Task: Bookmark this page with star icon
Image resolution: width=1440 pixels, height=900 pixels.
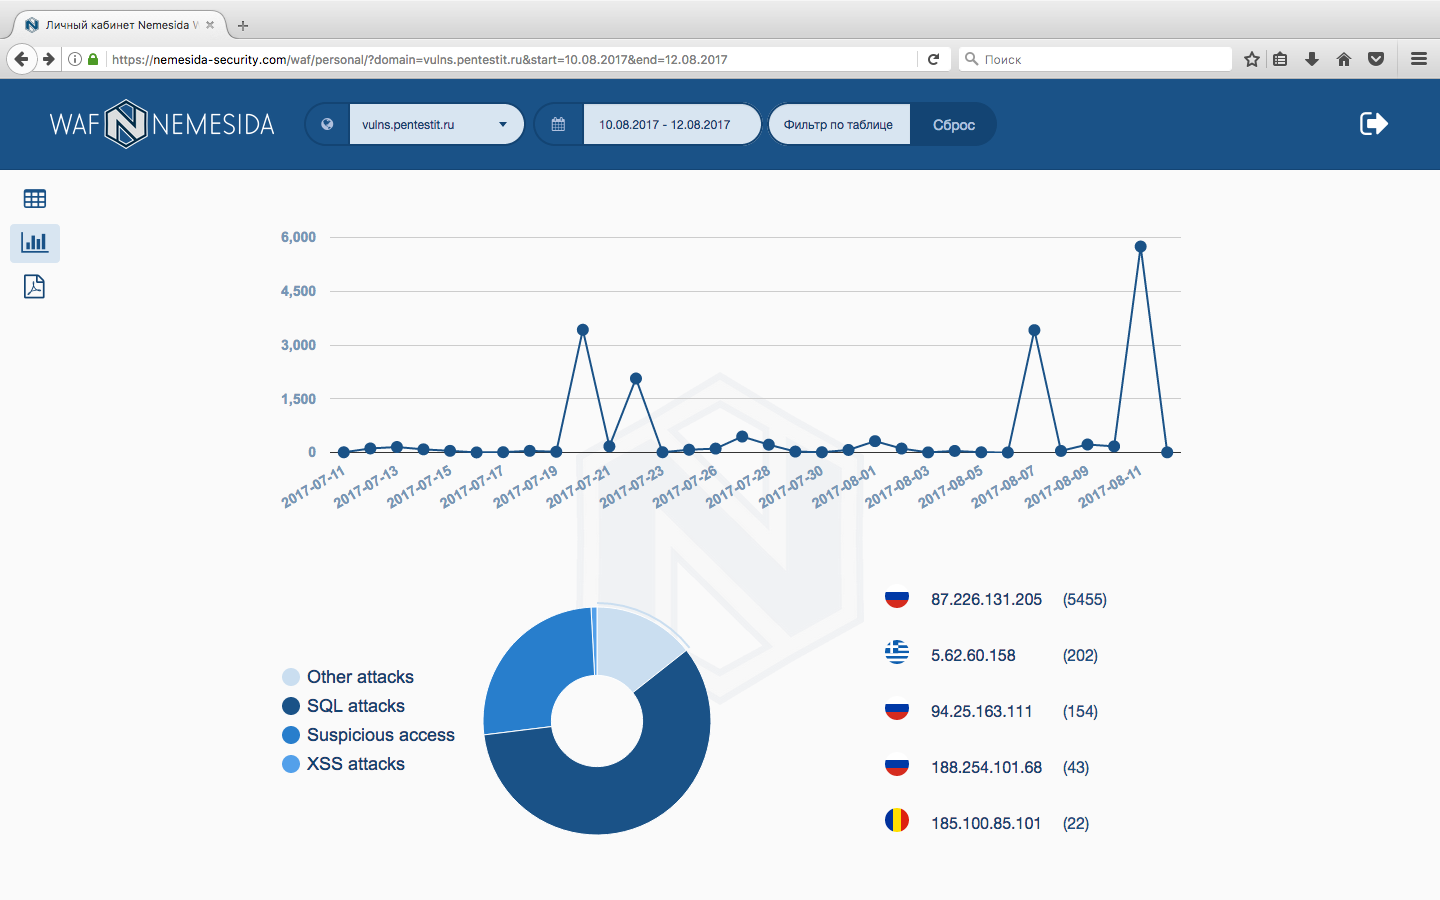Action: pyautogui.click(x=1251, y=59)
